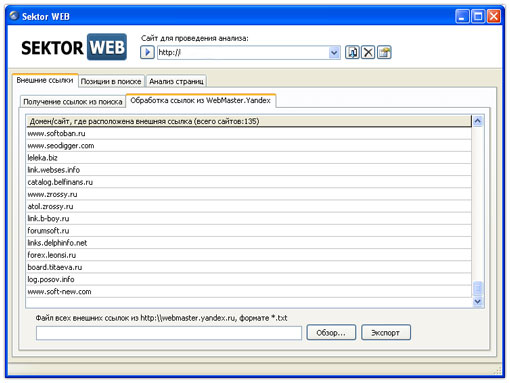Click the X delete icon beside URL field
510x383 pixels.
(x=368, y=52)
